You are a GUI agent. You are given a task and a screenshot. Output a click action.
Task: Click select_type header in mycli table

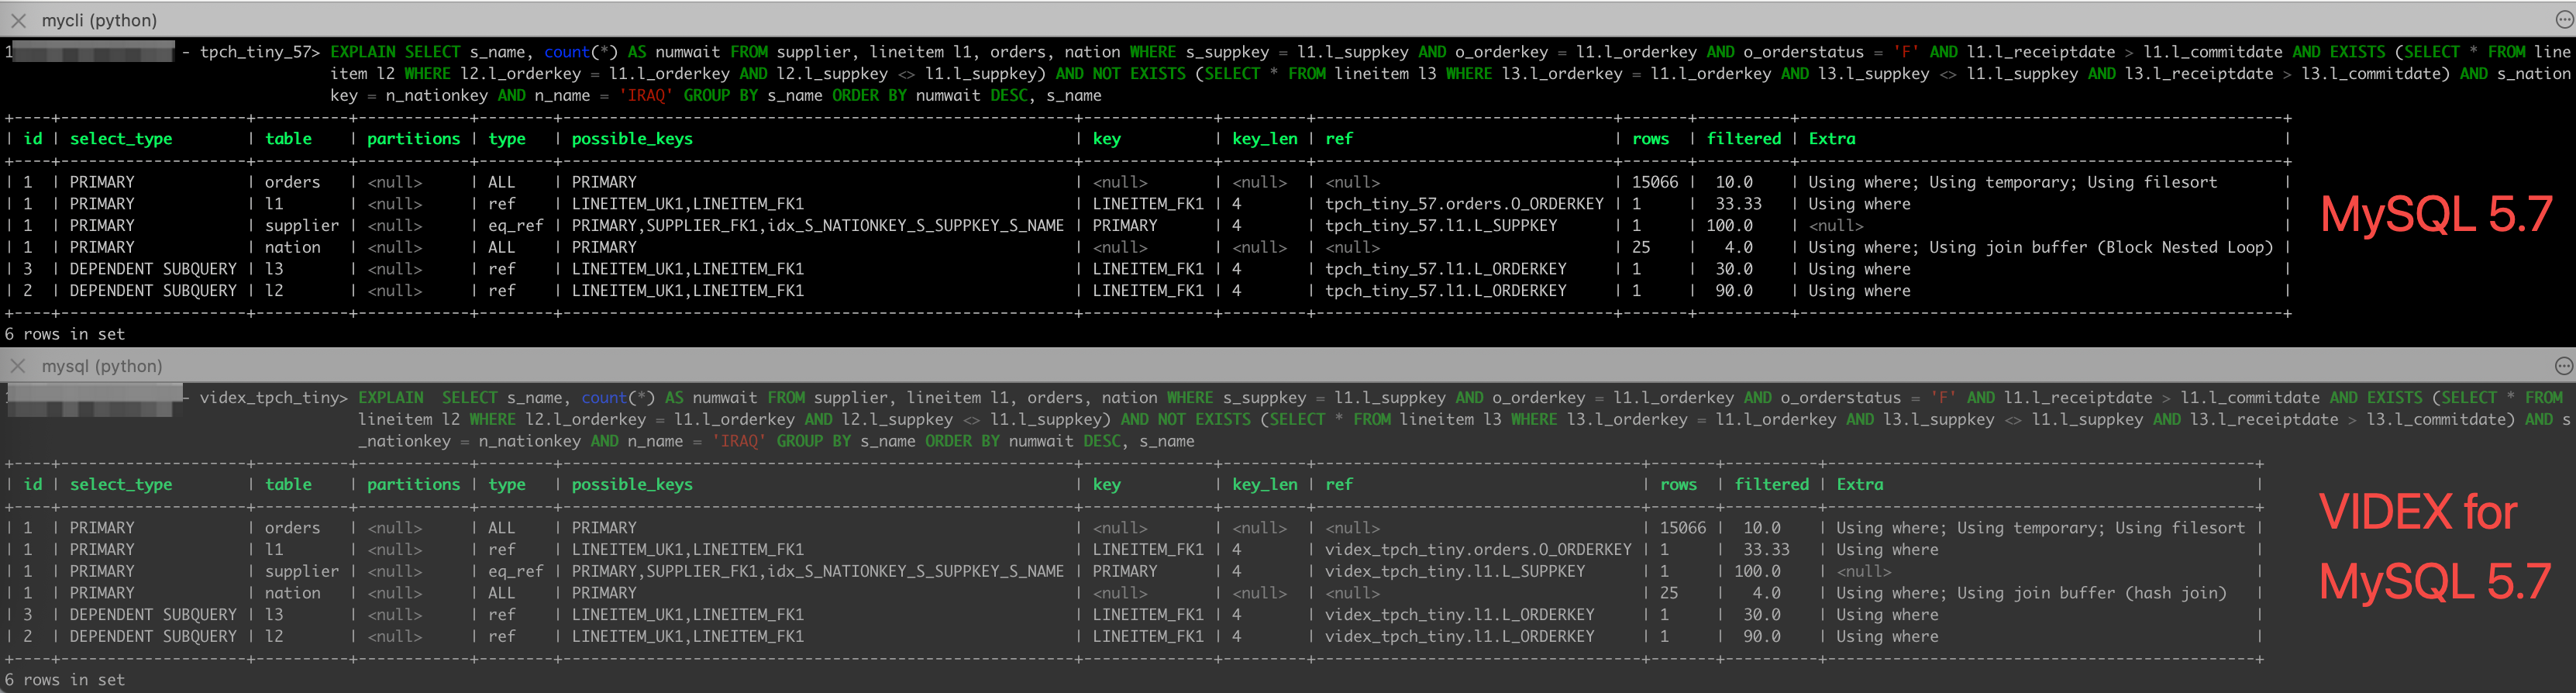pos(121,139)
